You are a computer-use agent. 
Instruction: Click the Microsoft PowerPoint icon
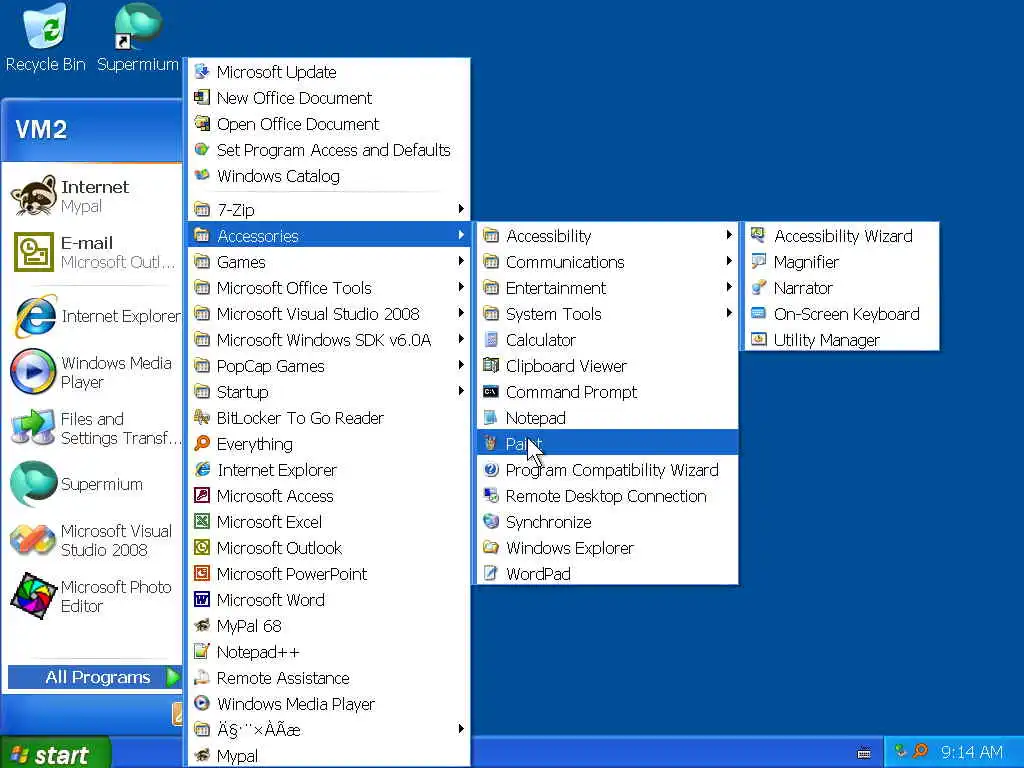(x=202, y=573)
